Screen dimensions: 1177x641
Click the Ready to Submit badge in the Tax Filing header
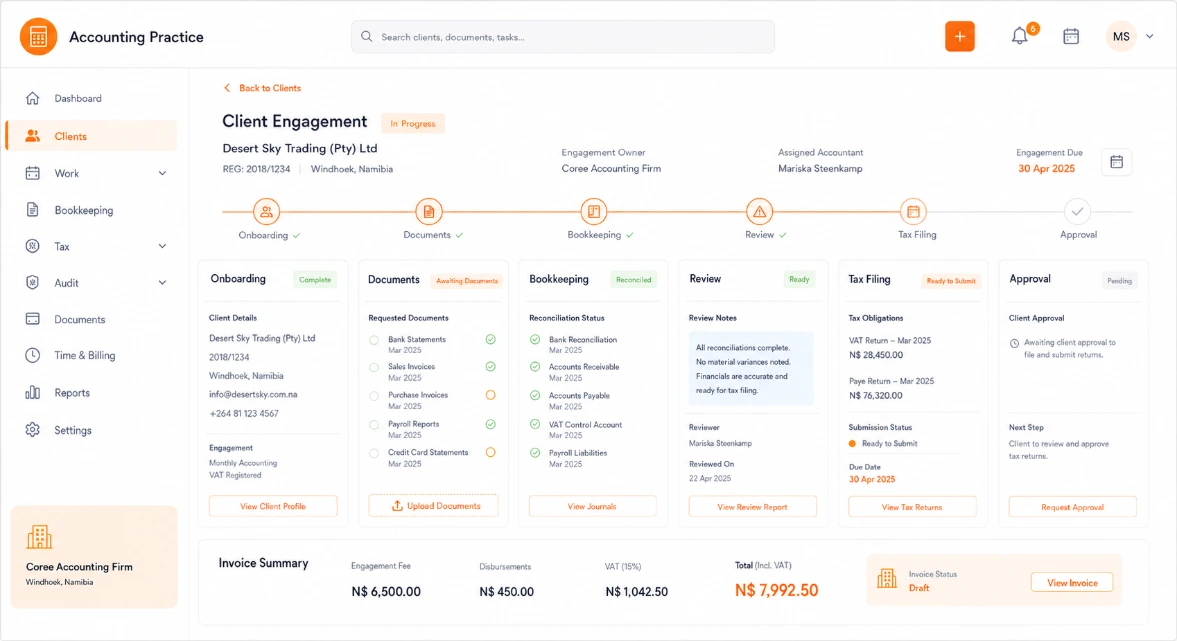pos(951,281)
